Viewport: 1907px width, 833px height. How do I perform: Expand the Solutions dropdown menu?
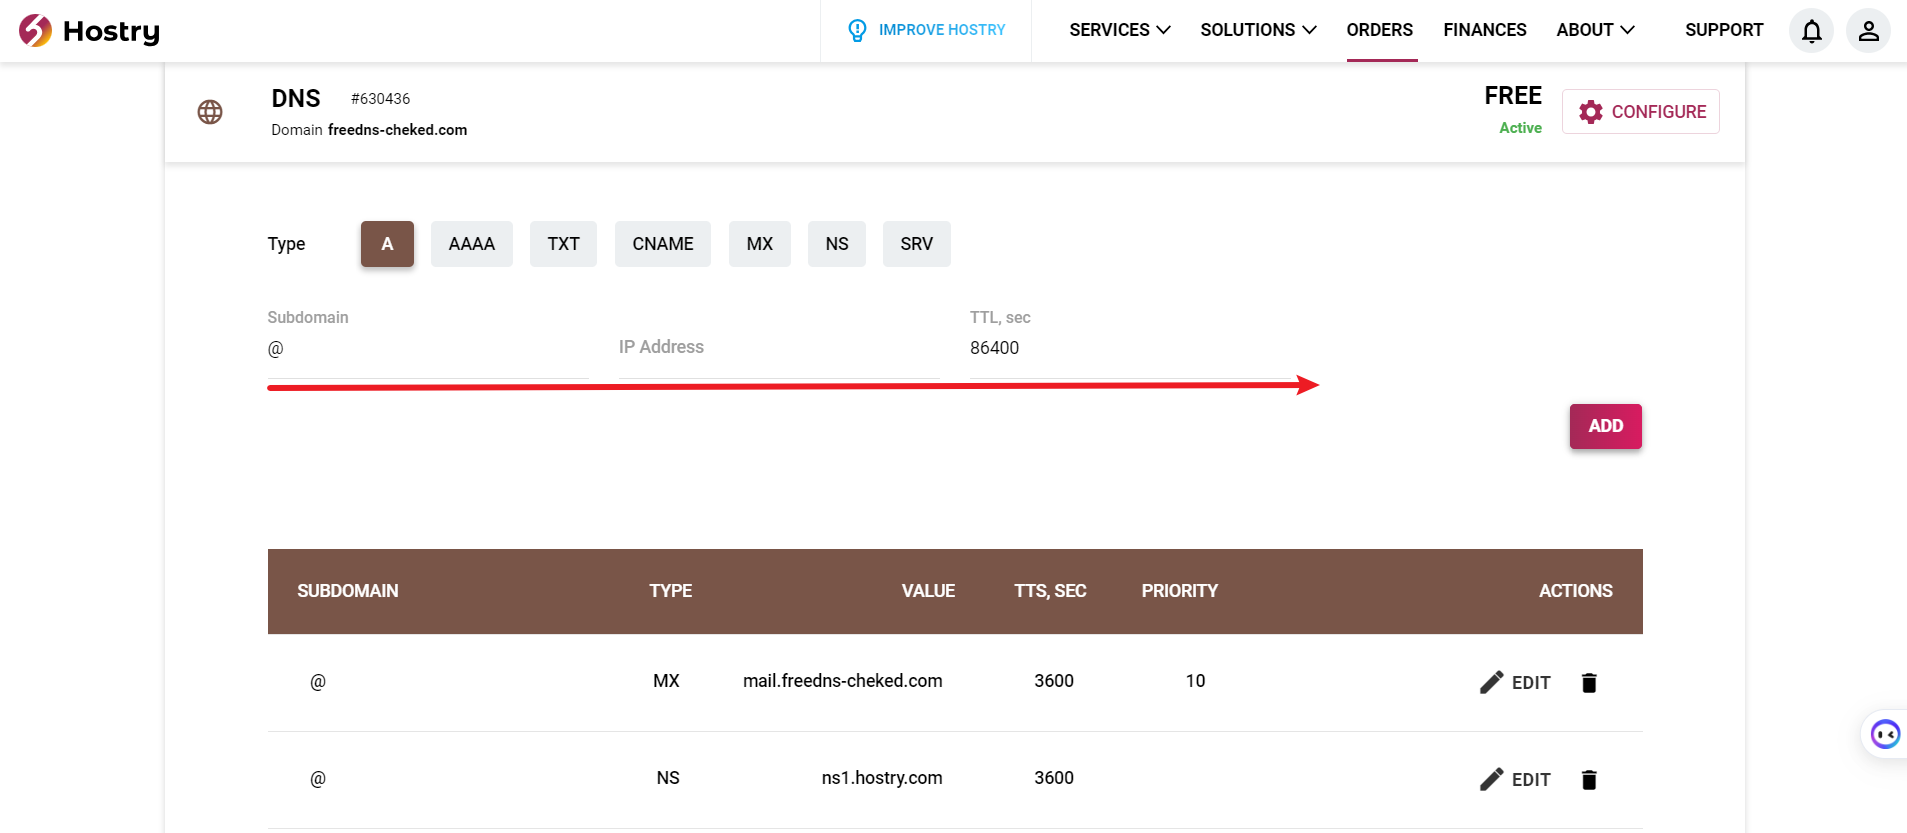pos(1258,30)
